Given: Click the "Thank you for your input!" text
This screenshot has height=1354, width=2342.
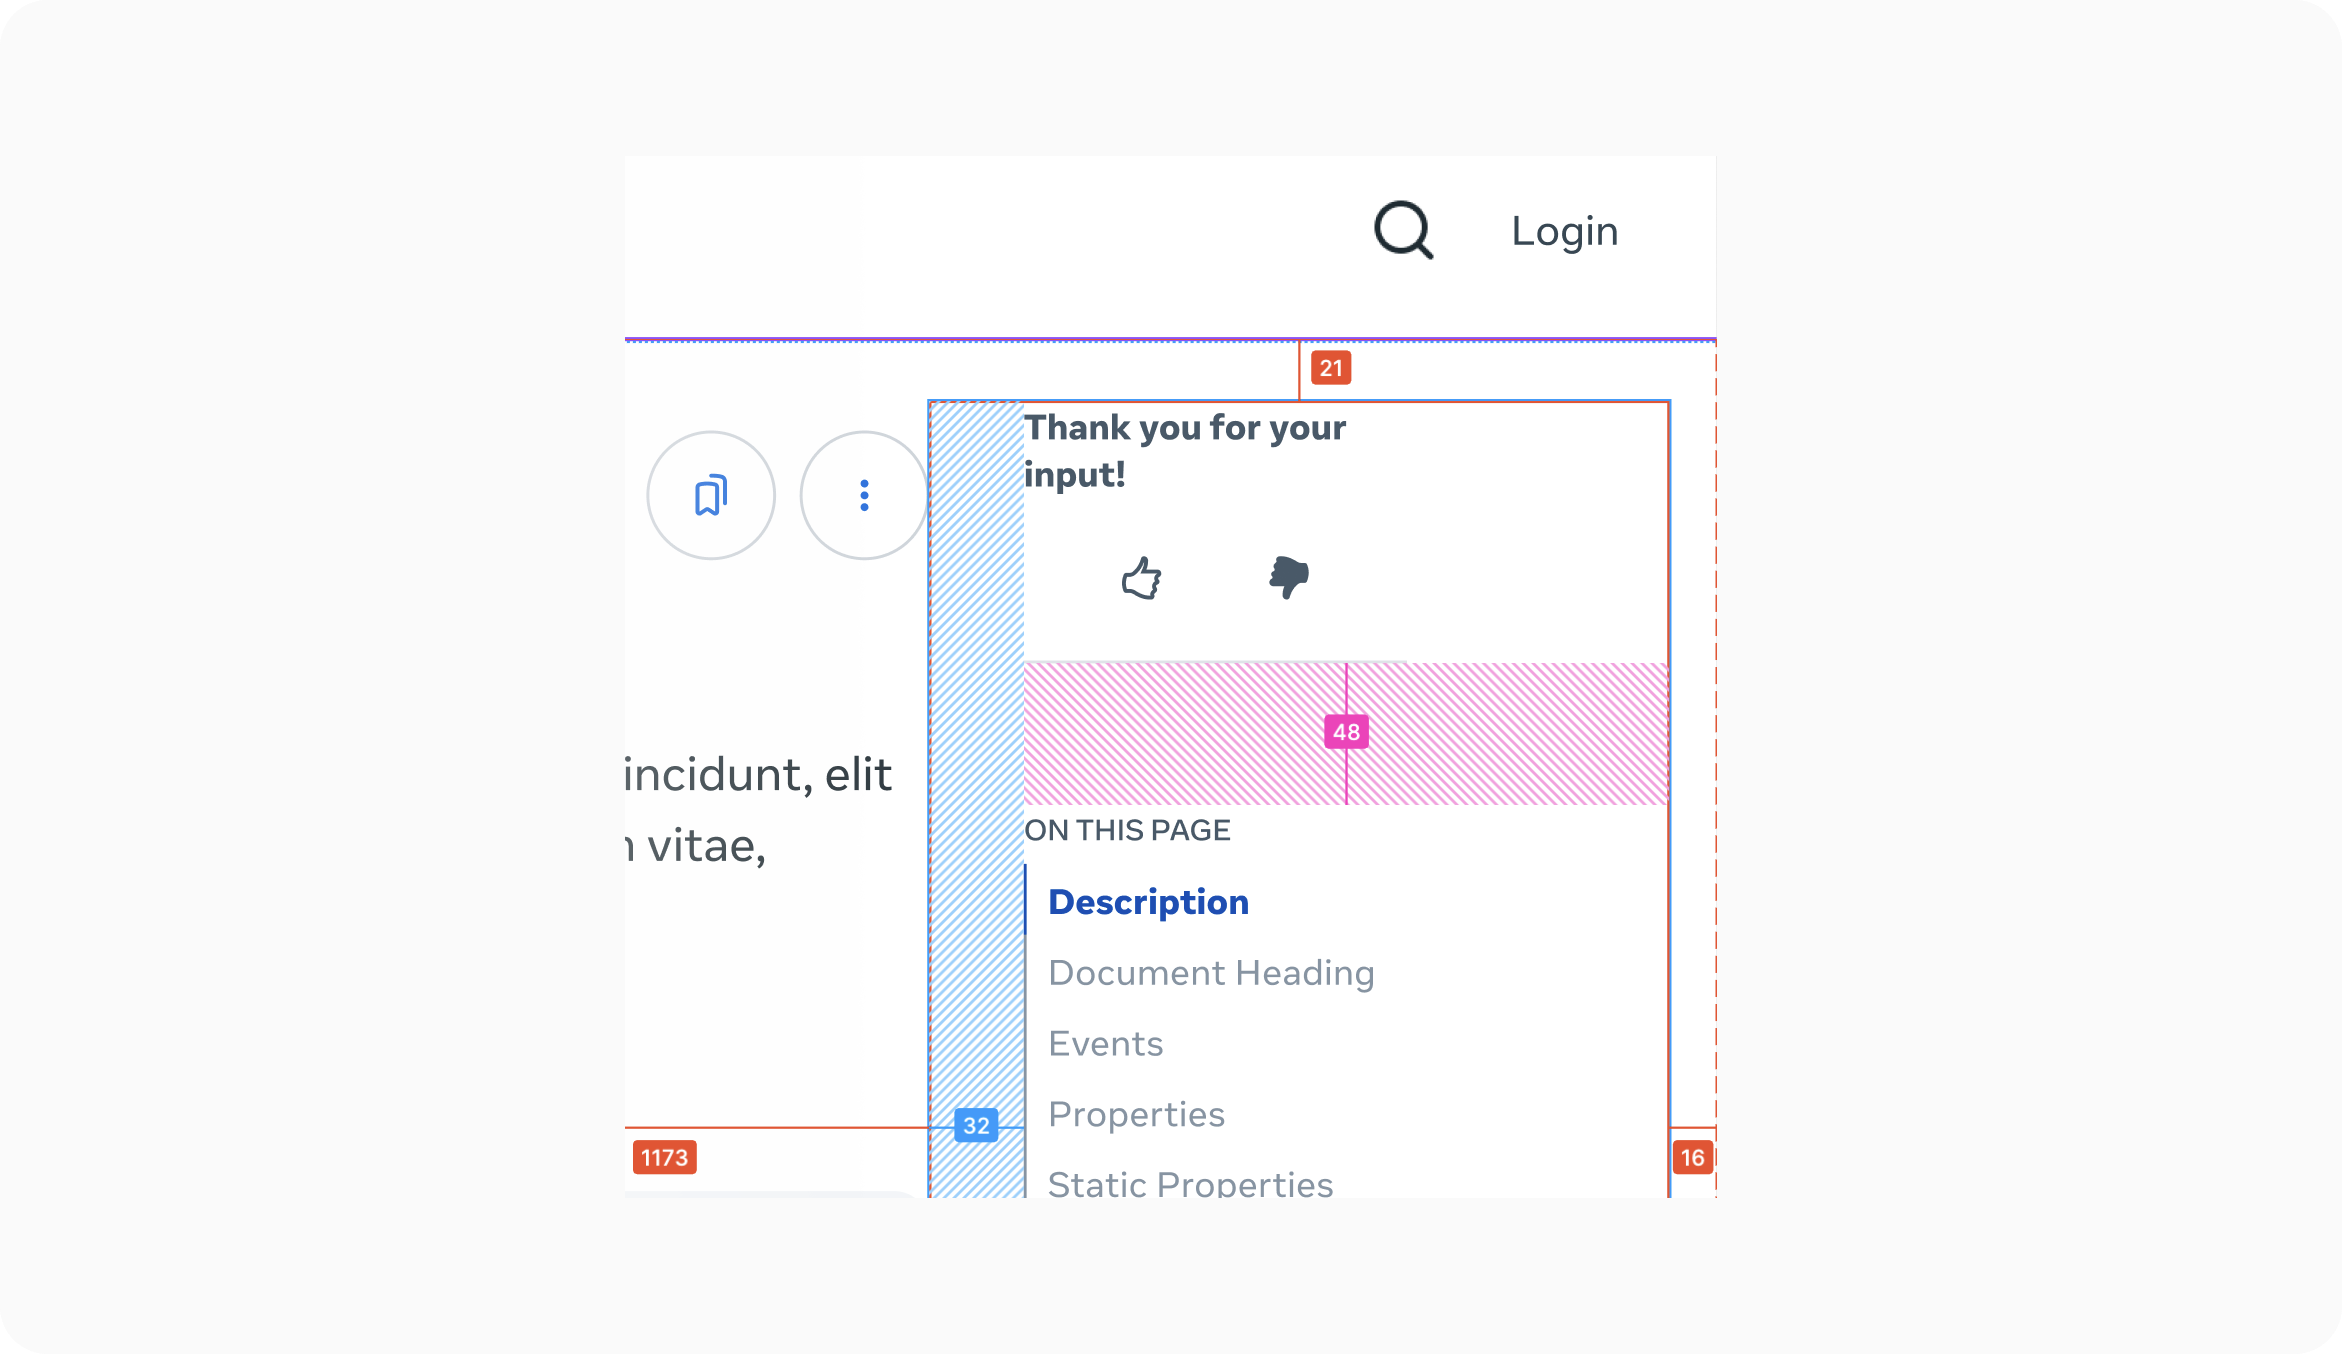Looking at the screenshot, I should pyautogui.click(x=1184, y=451).
